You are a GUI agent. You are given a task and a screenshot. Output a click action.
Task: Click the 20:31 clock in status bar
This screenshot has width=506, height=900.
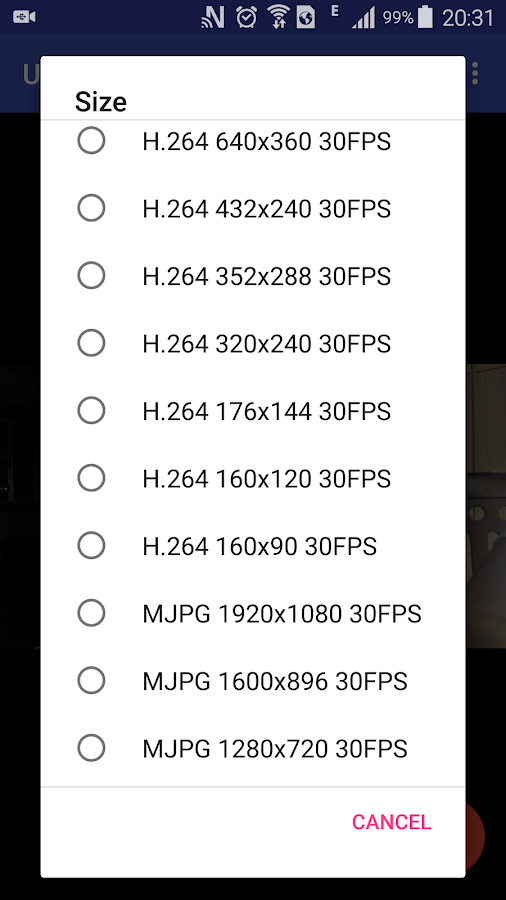[468, 18]
